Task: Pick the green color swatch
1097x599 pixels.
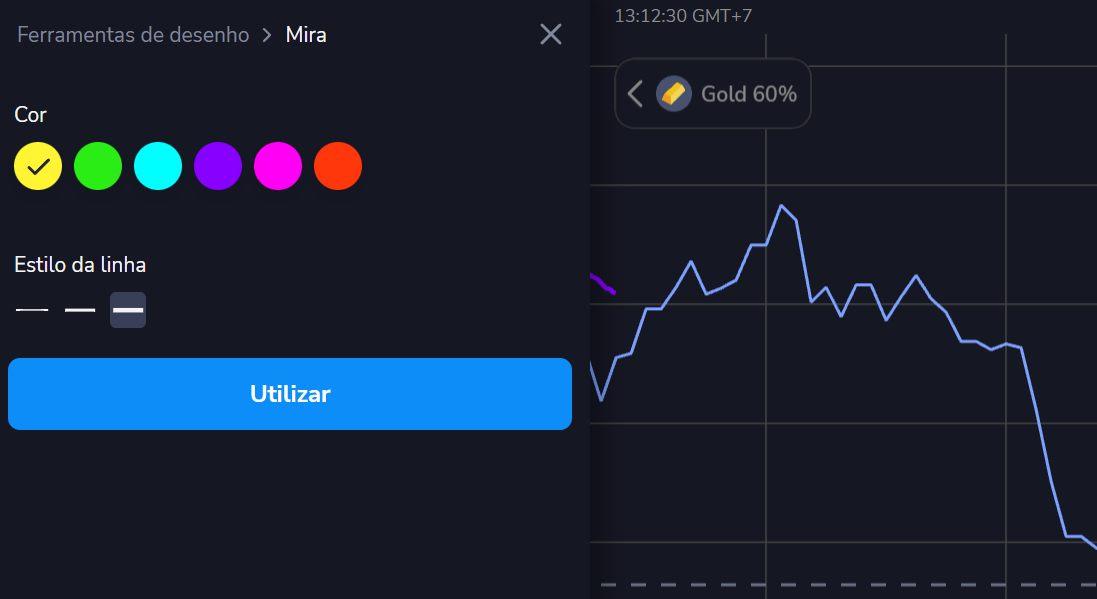Action: coord(98,166)
